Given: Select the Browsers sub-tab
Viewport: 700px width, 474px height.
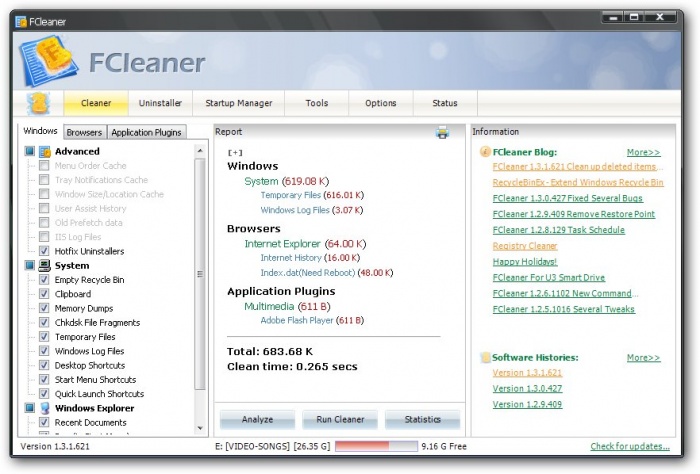Looking at the screenshot, I should pyautogui.click(x=84, y=133).
